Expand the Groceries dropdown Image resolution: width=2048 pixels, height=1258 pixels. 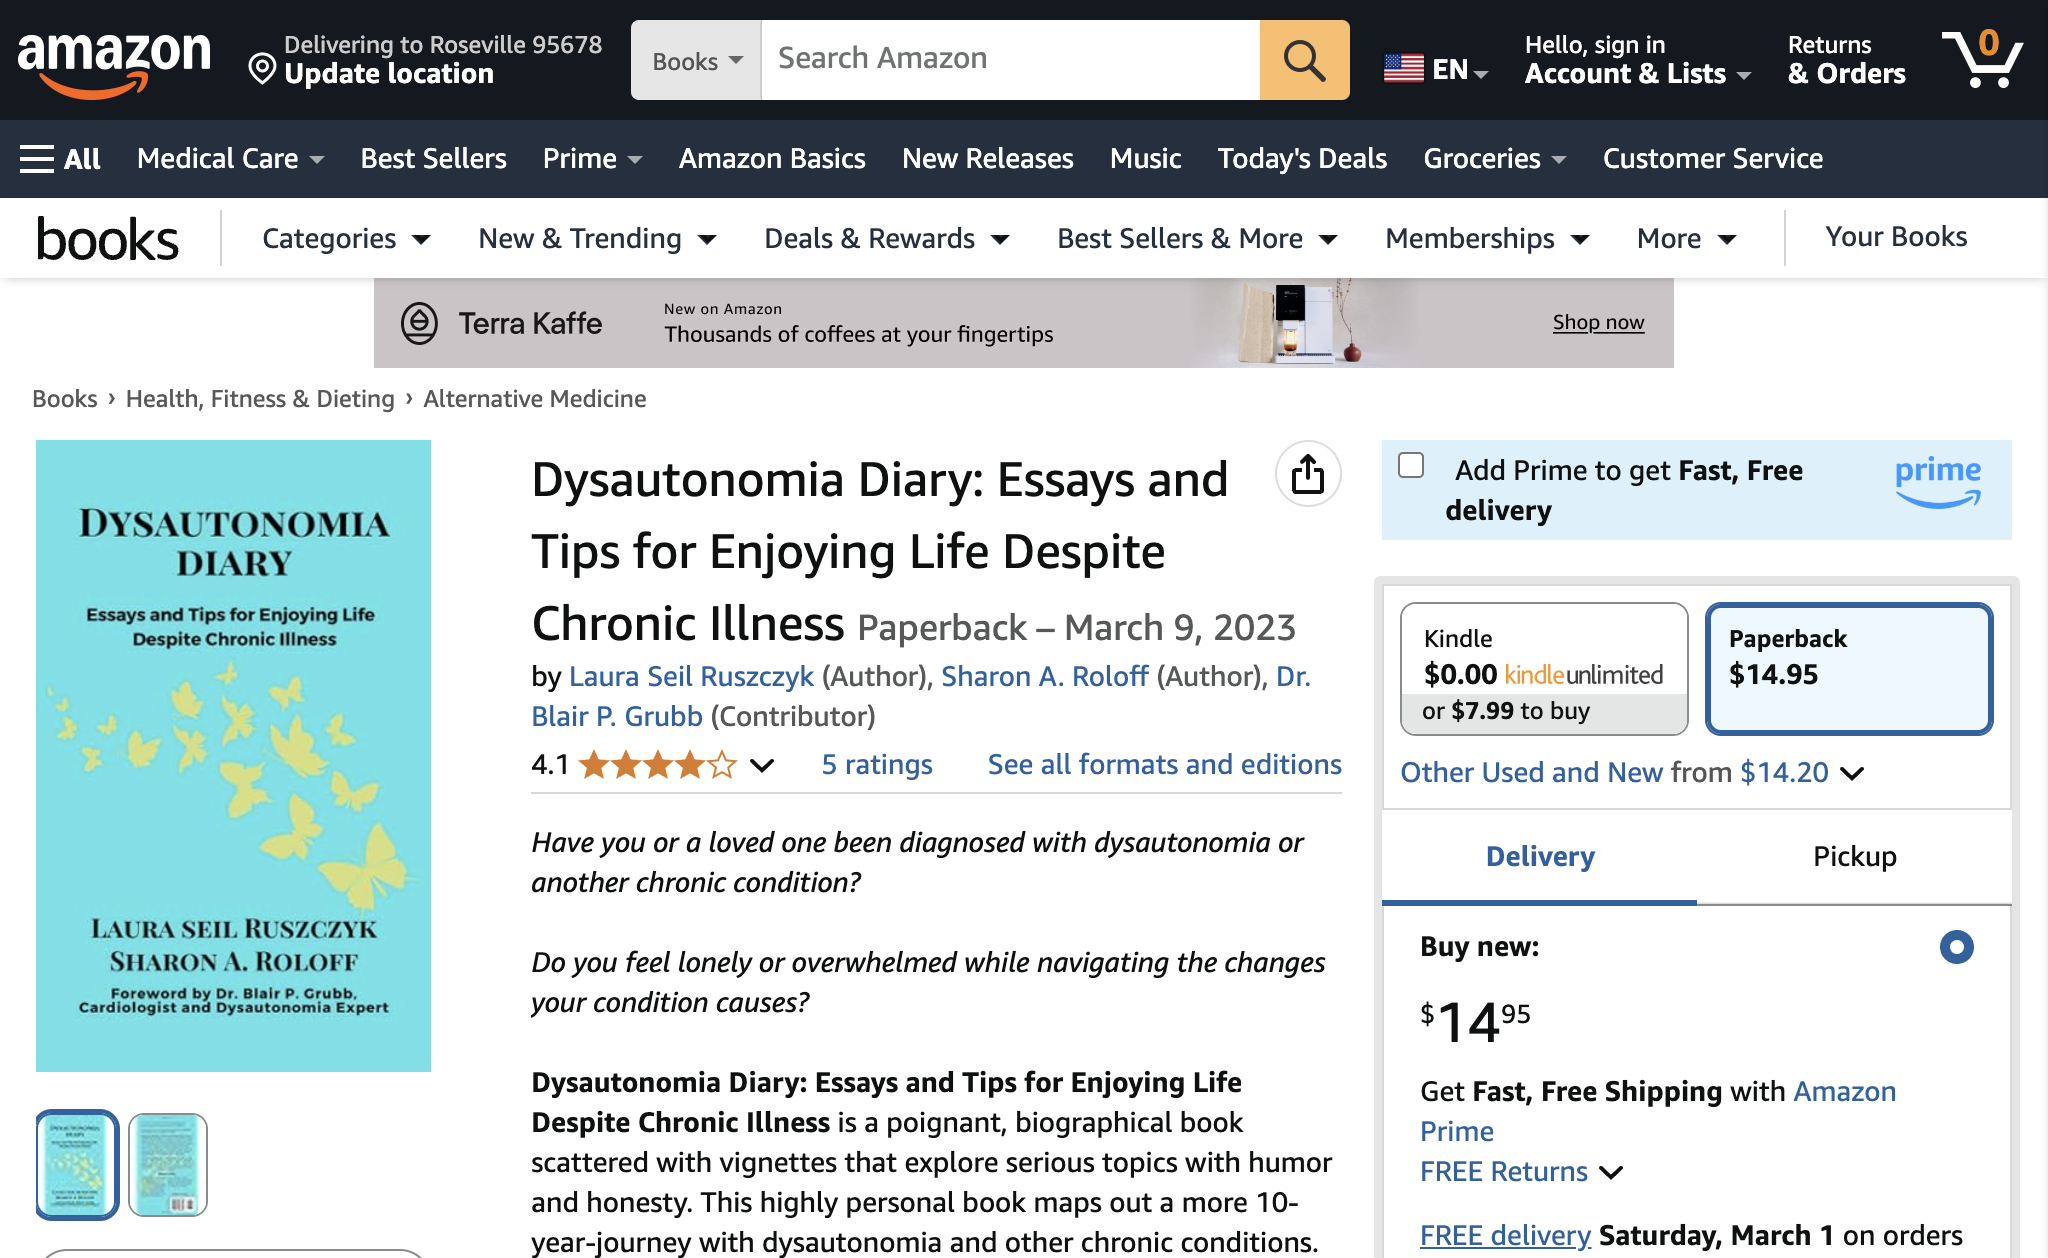pyautogui.click(x=1494, y=159)
